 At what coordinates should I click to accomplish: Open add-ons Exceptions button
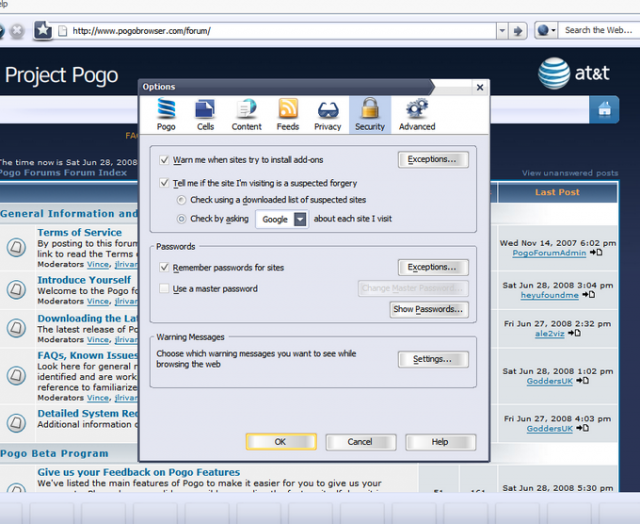pos(433,159)
